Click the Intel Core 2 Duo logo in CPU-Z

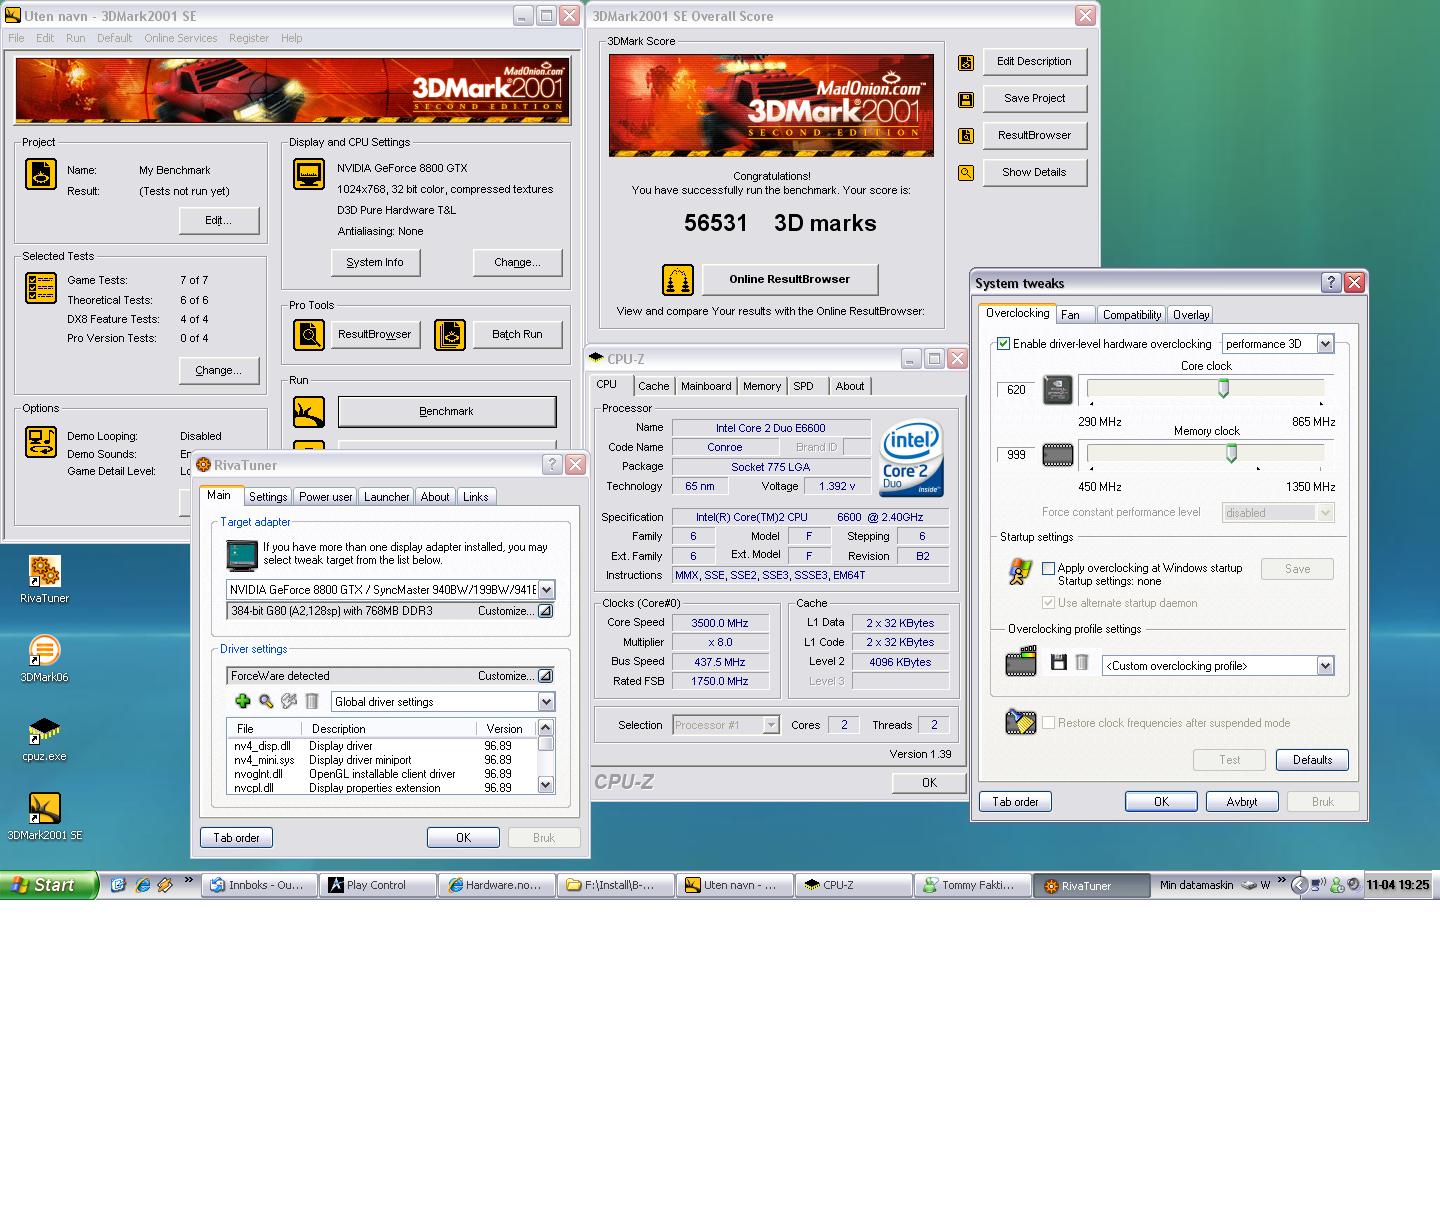(911, 459)
